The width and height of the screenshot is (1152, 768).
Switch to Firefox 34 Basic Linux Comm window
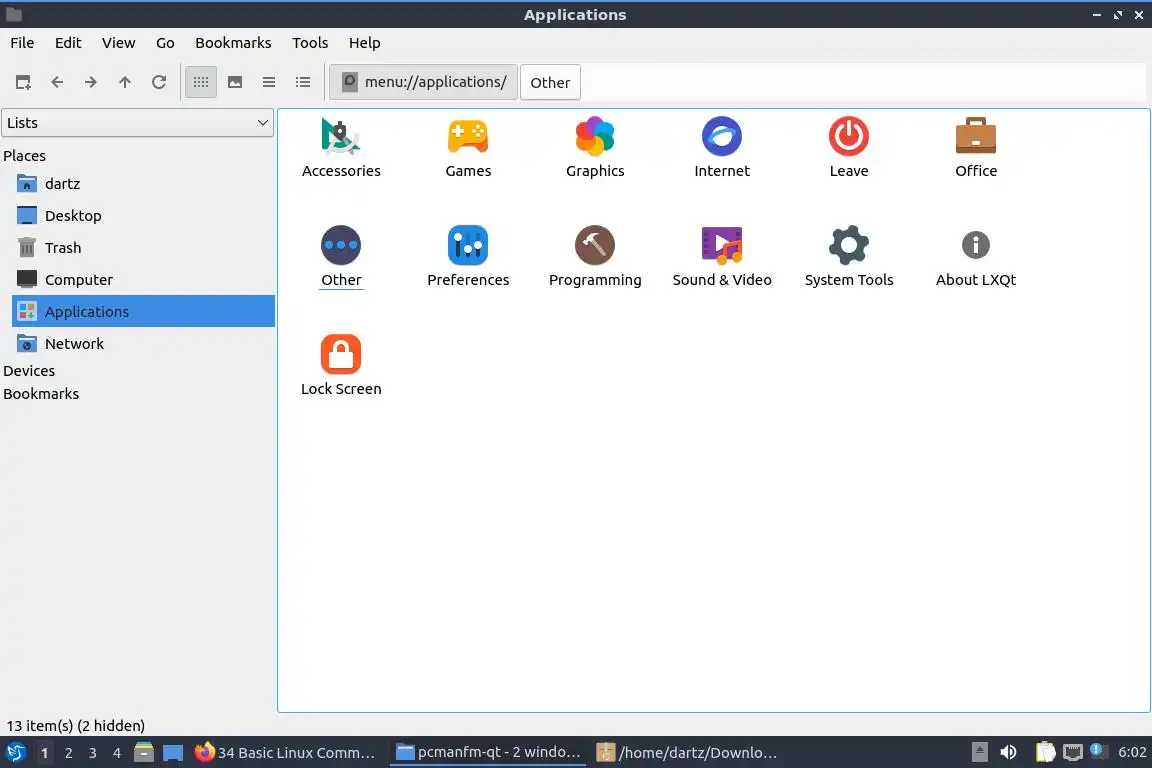point(286,753)
